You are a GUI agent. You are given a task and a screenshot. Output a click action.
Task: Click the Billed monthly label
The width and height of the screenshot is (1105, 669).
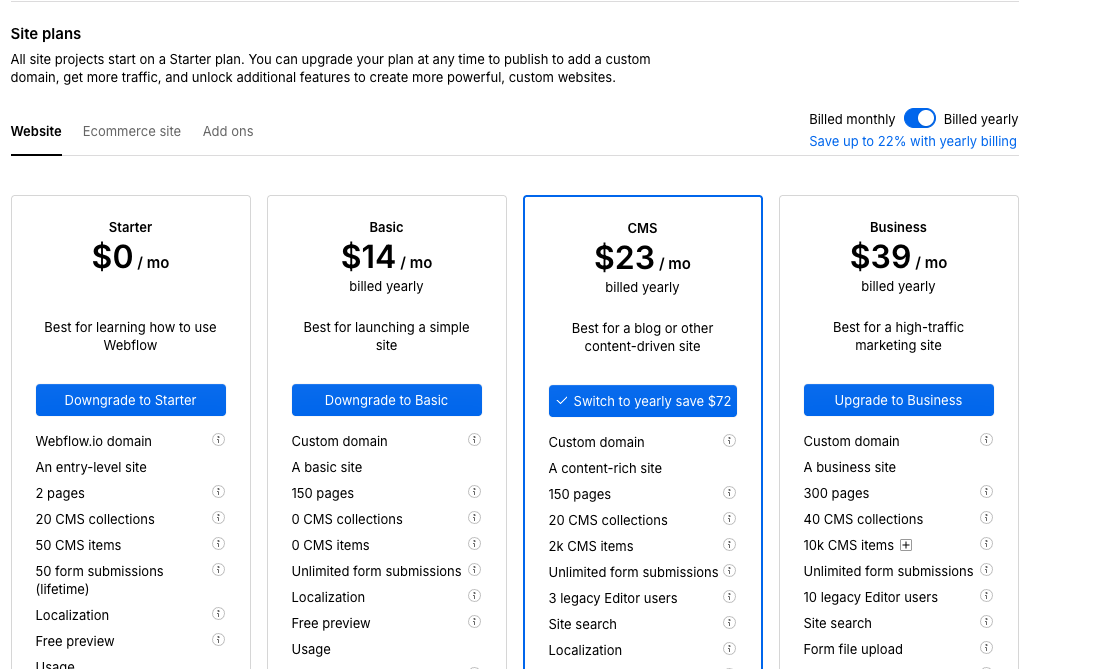pyautogui.click(x=852, y=119)
